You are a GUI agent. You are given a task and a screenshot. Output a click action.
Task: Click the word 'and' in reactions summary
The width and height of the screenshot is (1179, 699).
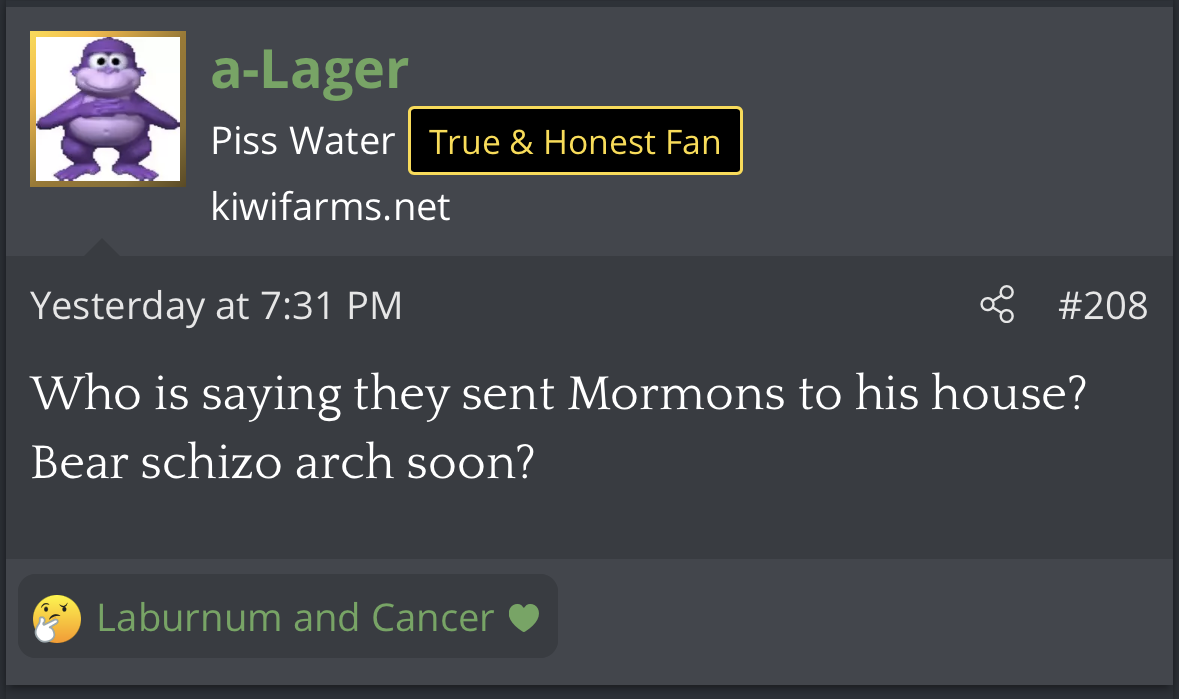(326, 618)
